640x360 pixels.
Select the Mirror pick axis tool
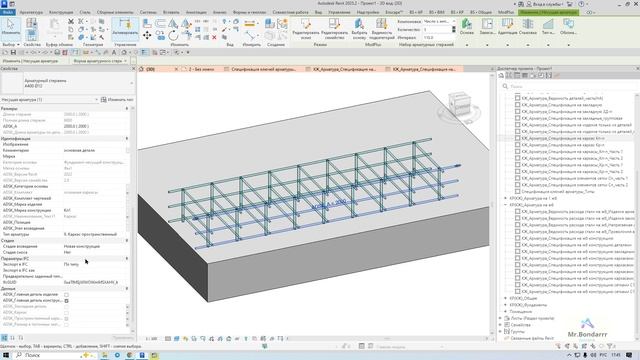pyautogui.click(x=173, y=24)
